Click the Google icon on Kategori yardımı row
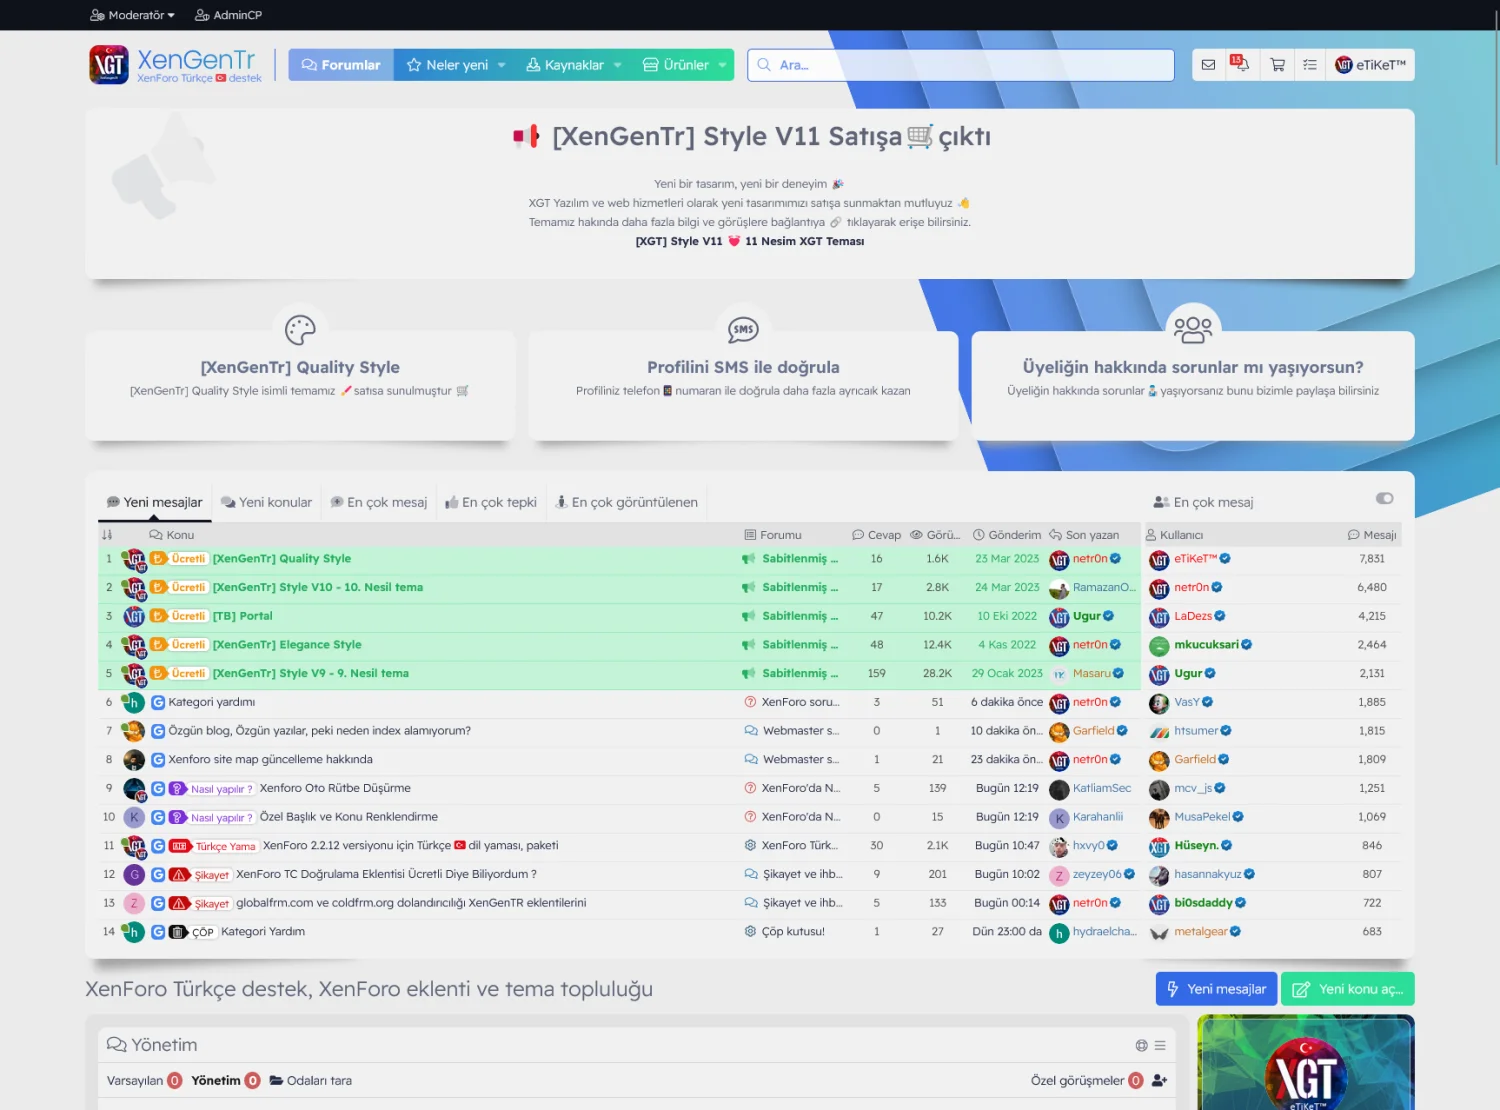 pyautogui.click(x=158, y=703)
